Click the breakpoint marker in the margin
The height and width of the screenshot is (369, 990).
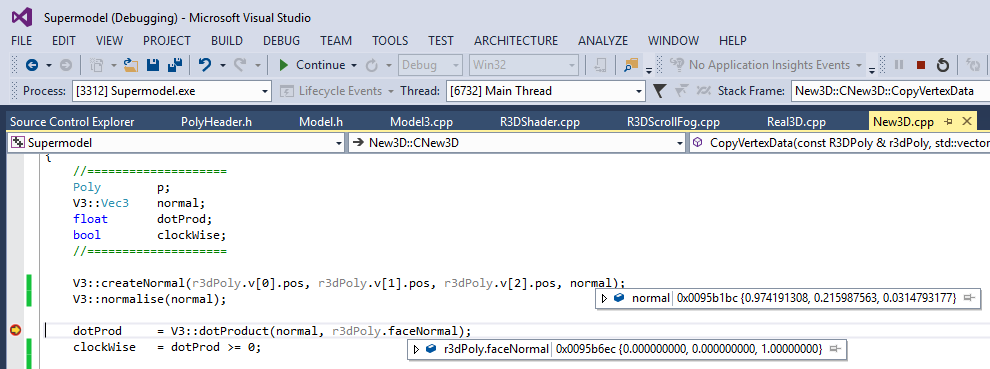click(x=16, y=330)
